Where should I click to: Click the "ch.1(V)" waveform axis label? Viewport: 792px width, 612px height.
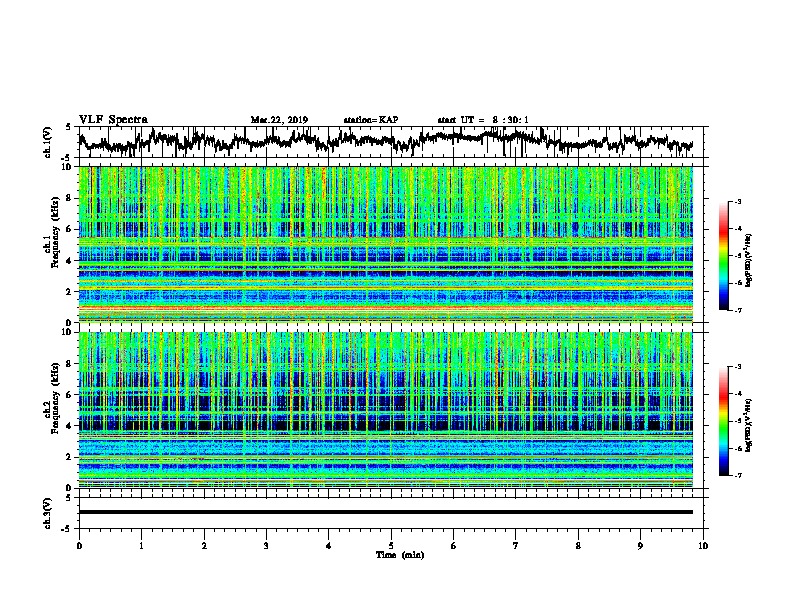(x=48, y=142)
